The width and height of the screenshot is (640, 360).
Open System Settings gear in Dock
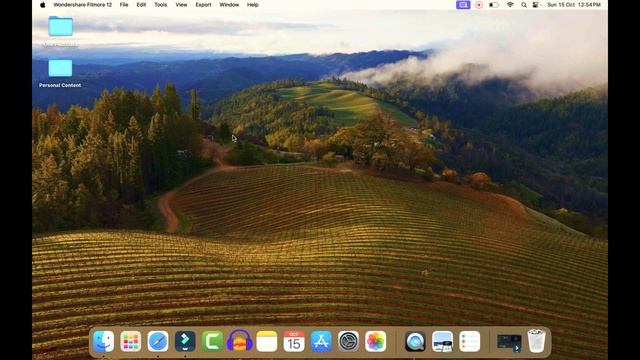(x=348, y=341)
